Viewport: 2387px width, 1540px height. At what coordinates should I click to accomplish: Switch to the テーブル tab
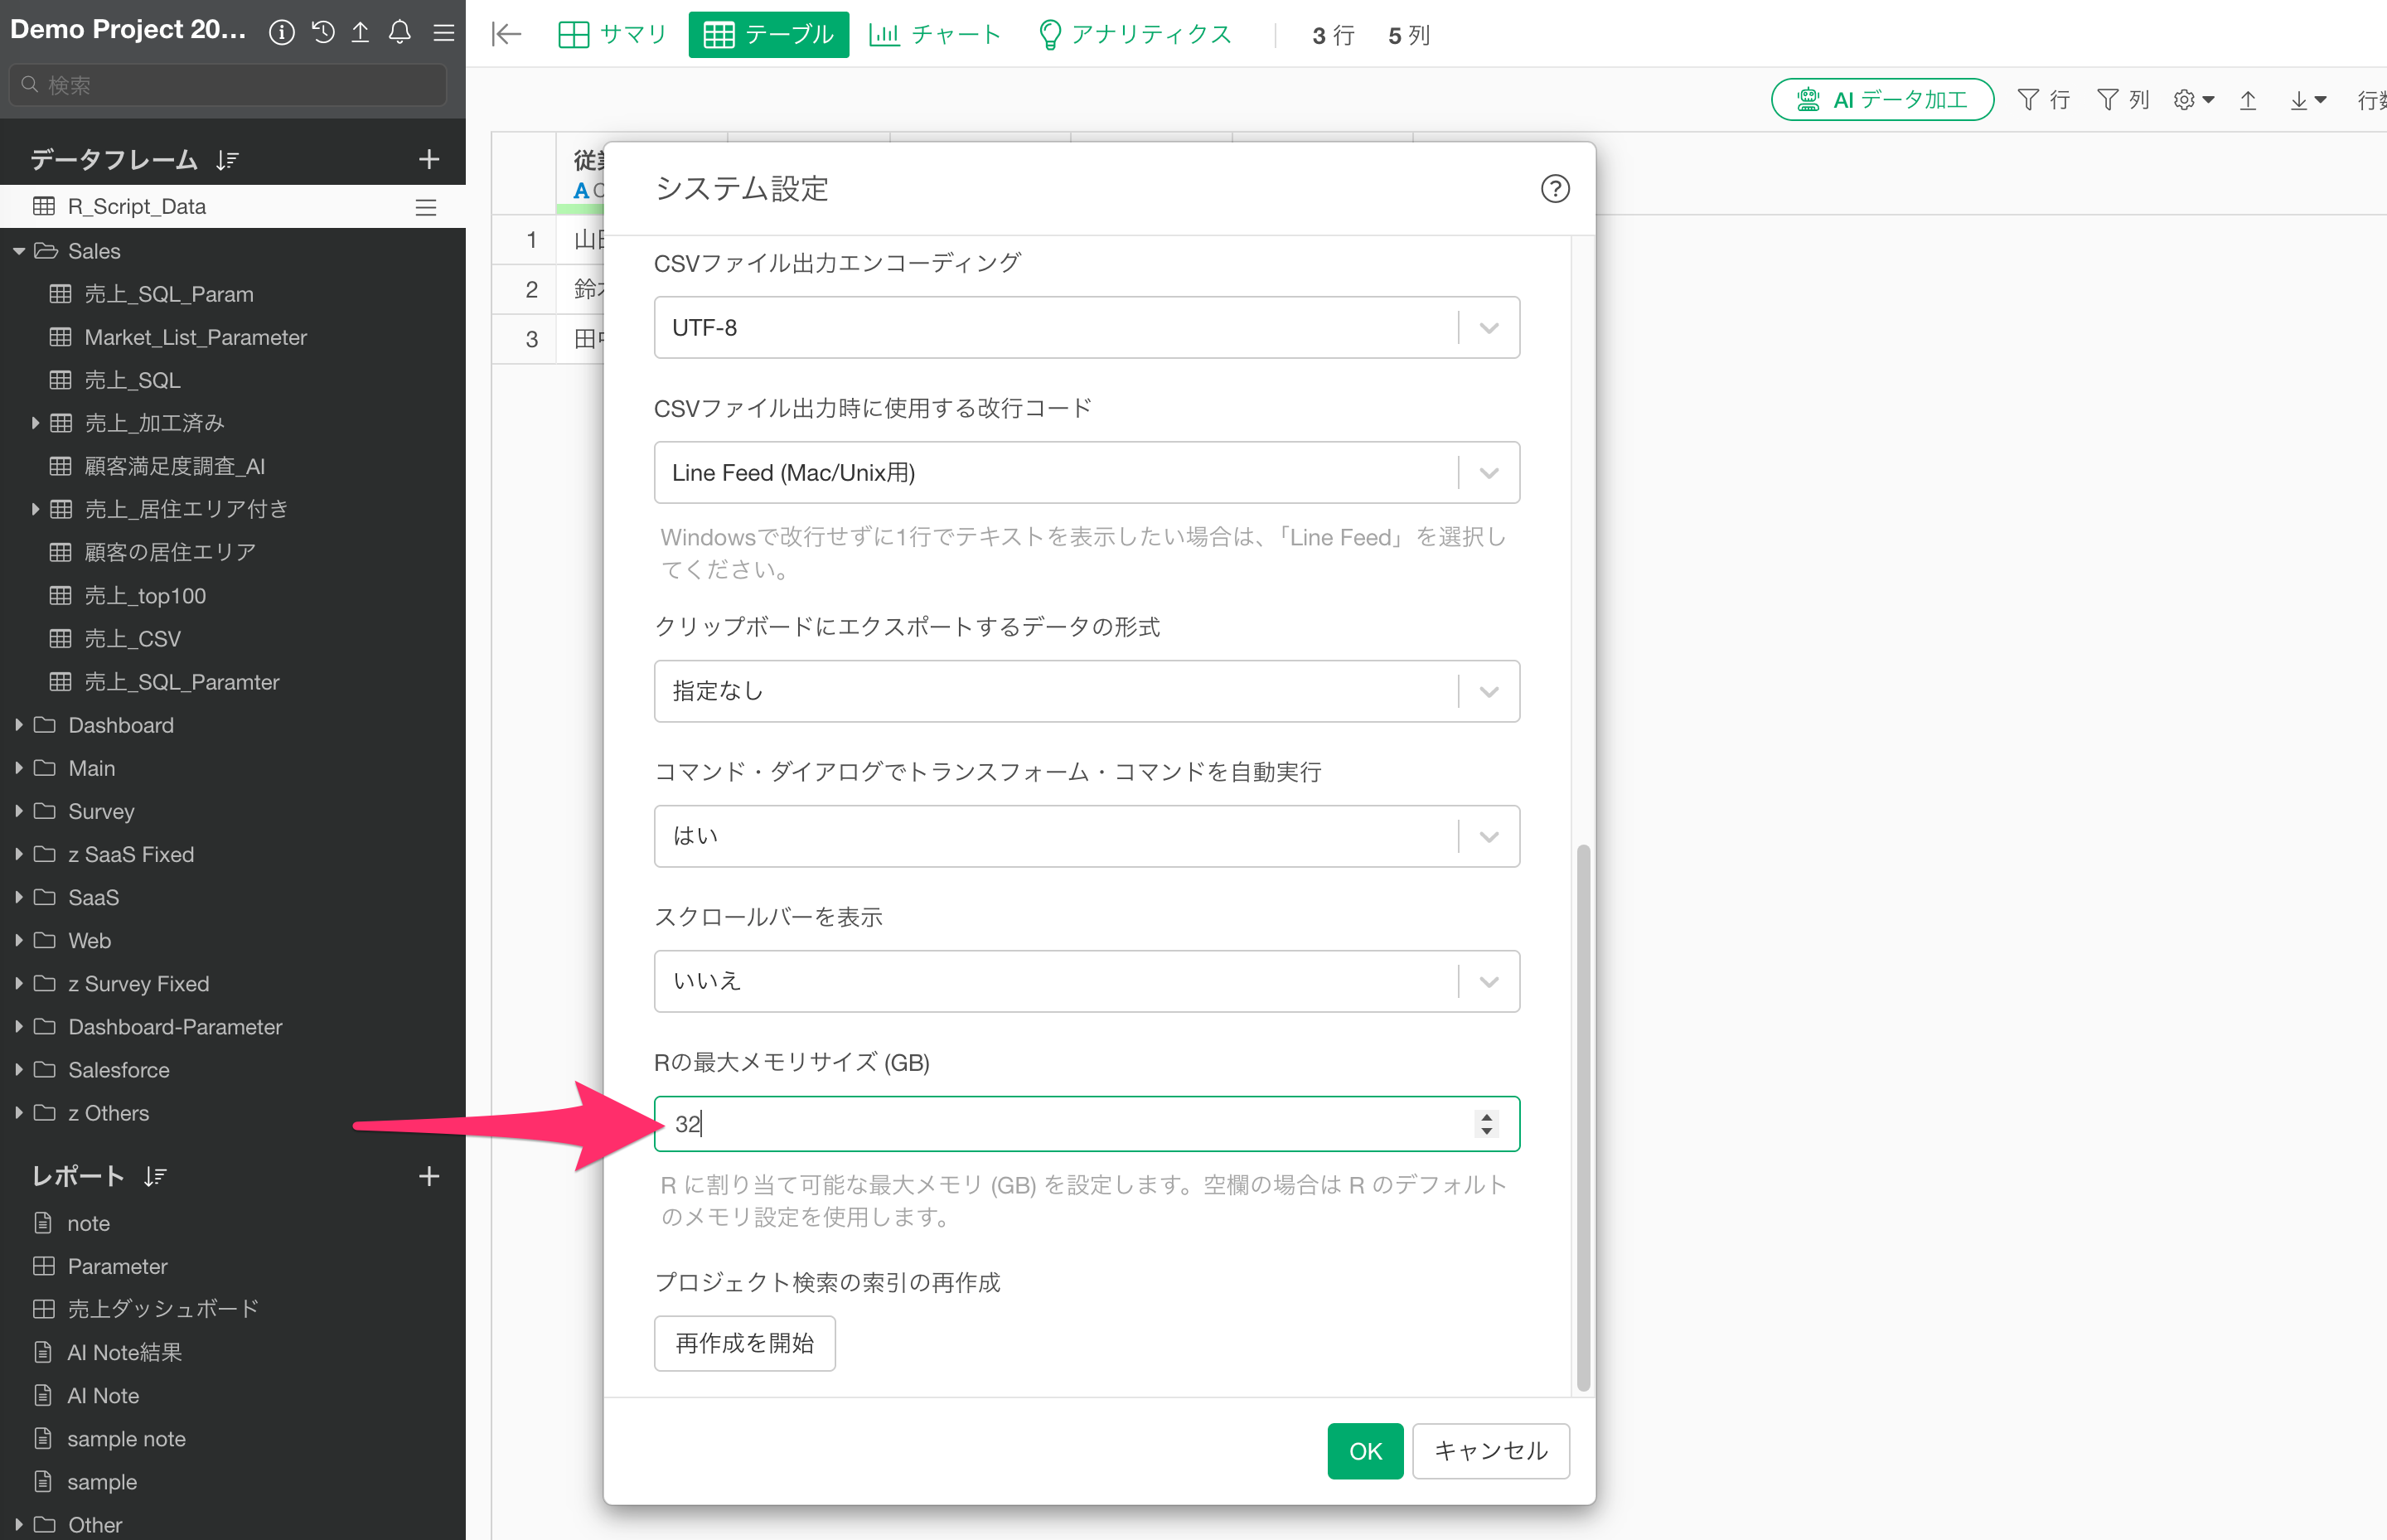coord(768,35)
